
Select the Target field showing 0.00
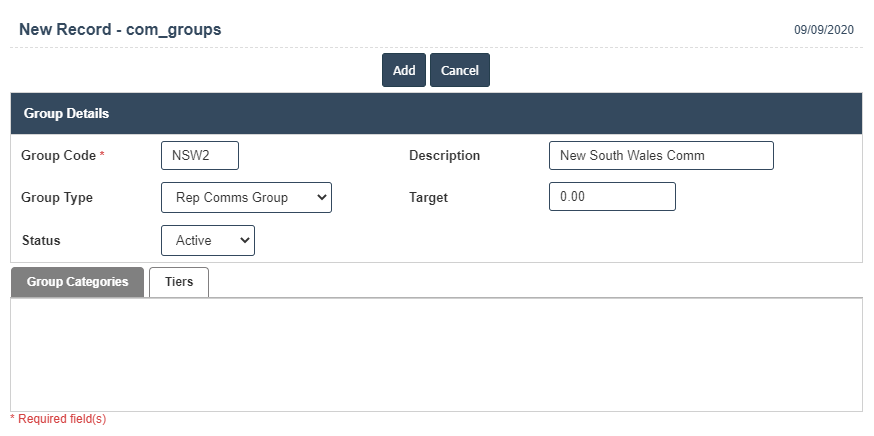pos(612,197)
